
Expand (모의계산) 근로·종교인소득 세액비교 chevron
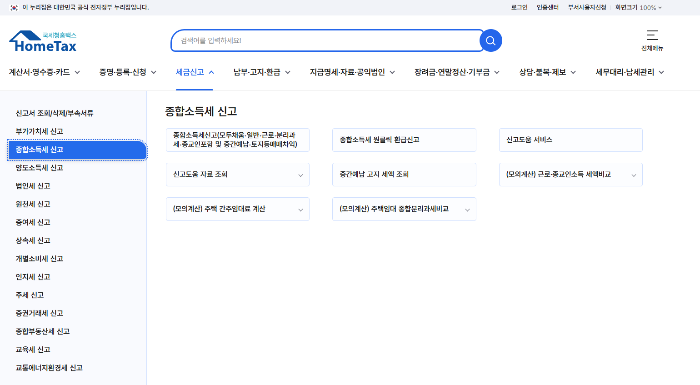(x=633, y=175)
